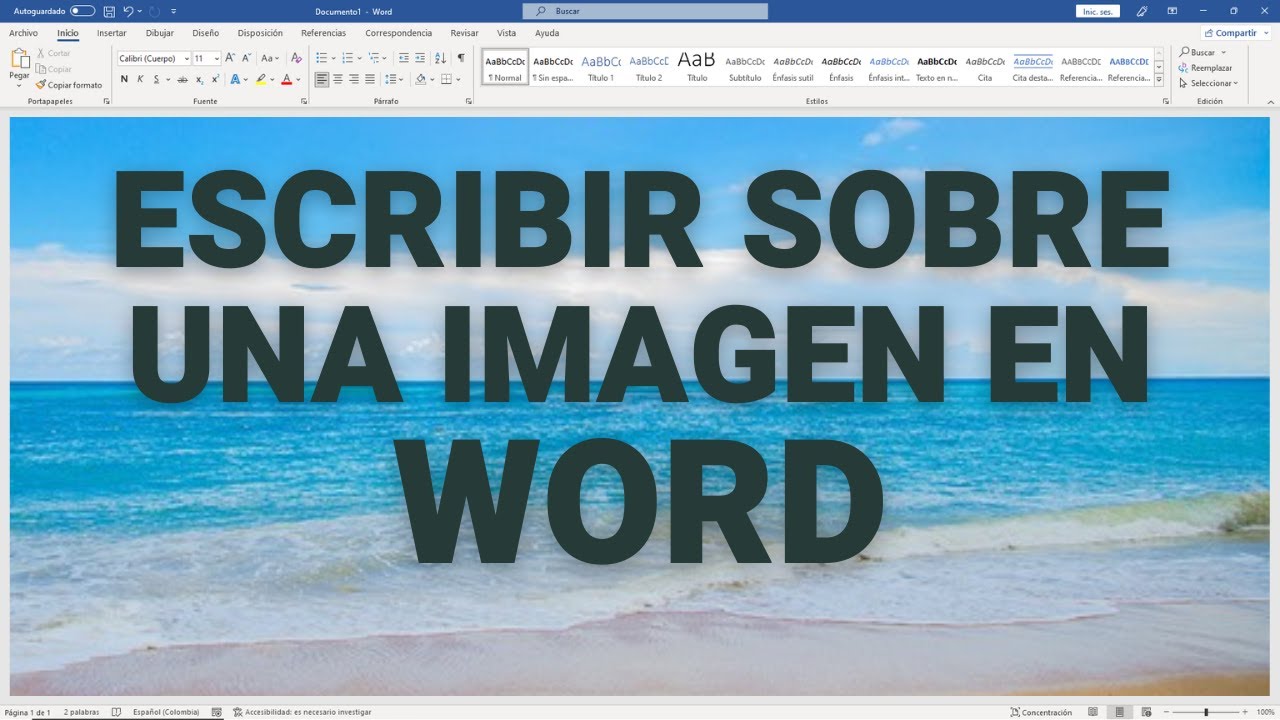Switch to the Dibujar tab

tap(159, 33)
